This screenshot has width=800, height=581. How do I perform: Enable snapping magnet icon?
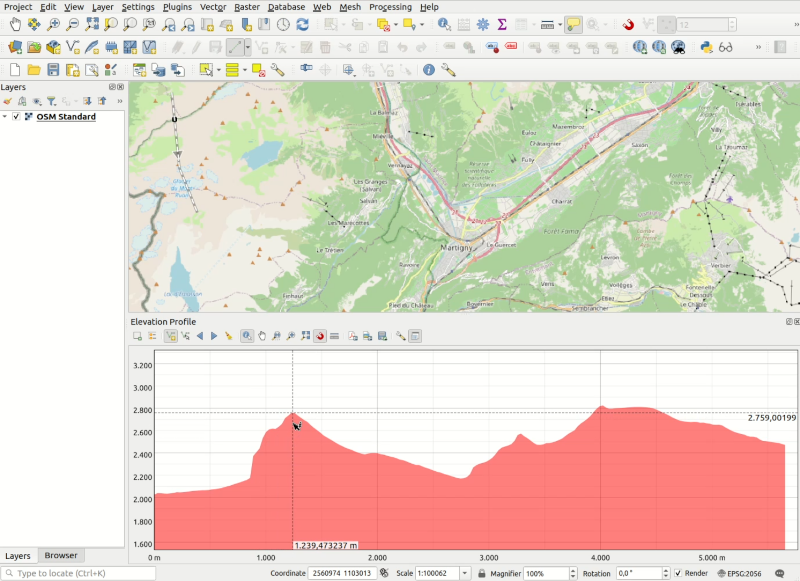point(628,24)
